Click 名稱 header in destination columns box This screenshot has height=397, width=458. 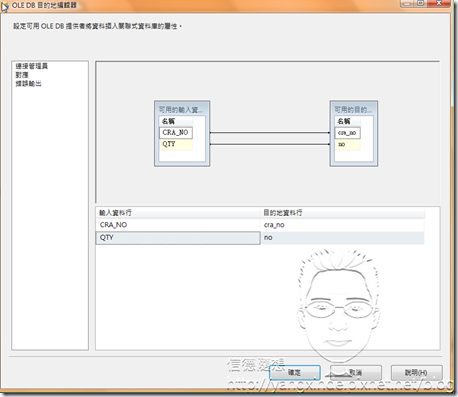point(347,121)
